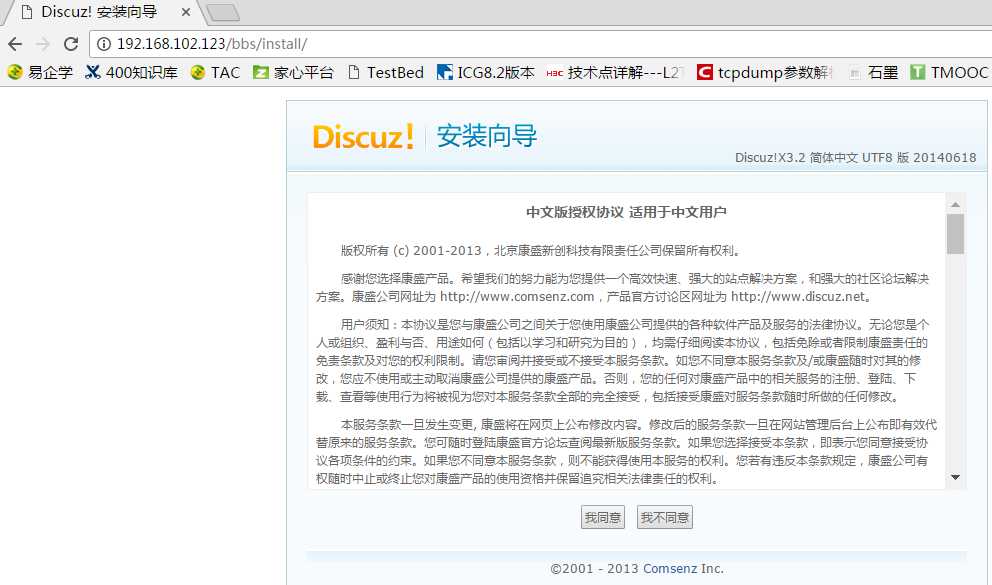Screen dimensions: 992x585
Task: Open the 石墨 bookmark
Action: click(x=874, y=73)
